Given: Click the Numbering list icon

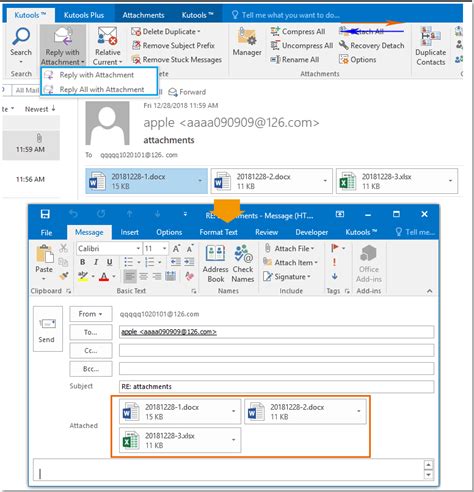Looking at the screenshot, I should 150,262.
